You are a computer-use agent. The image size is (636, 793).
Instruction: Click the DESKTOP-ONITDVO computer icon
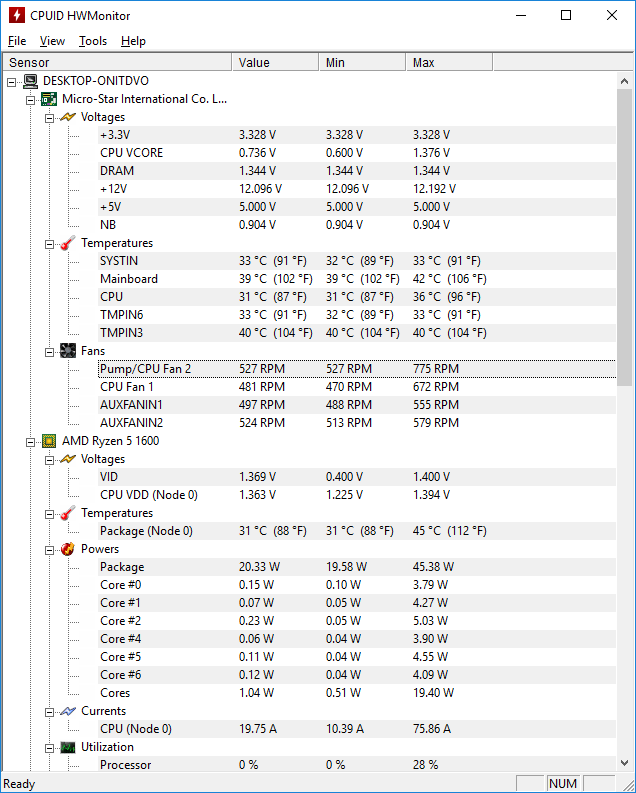[30, 81]
